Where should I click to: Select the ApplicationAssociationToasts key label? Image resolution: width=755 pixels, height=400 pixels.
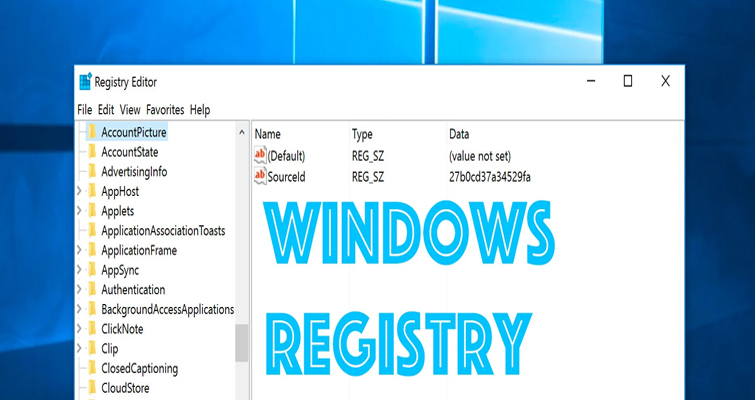click(x=163, y=231)
